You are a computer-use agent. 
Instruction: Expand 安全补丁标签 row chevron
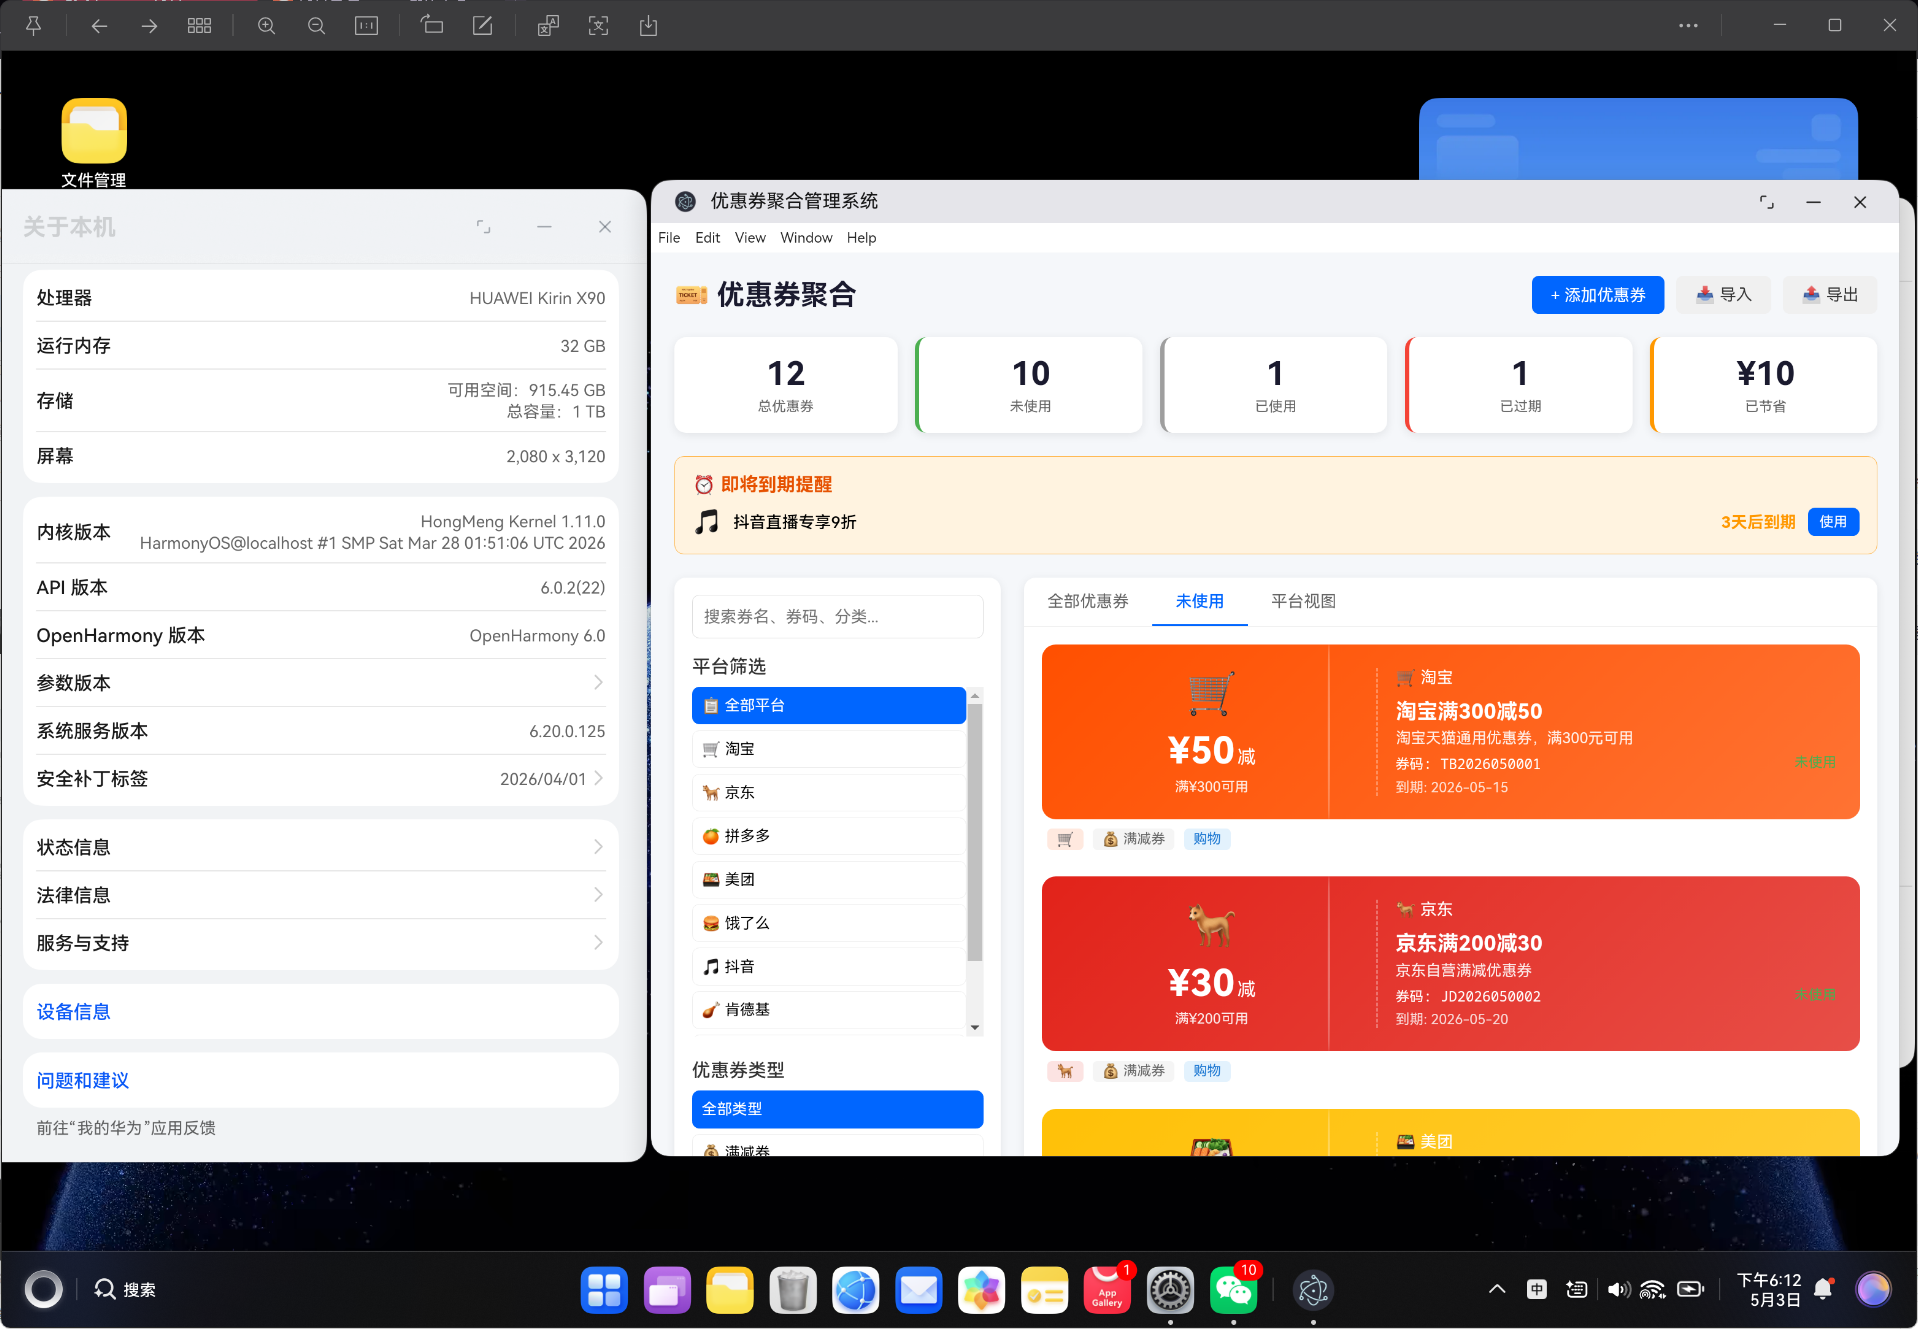[x=598, y=778]
